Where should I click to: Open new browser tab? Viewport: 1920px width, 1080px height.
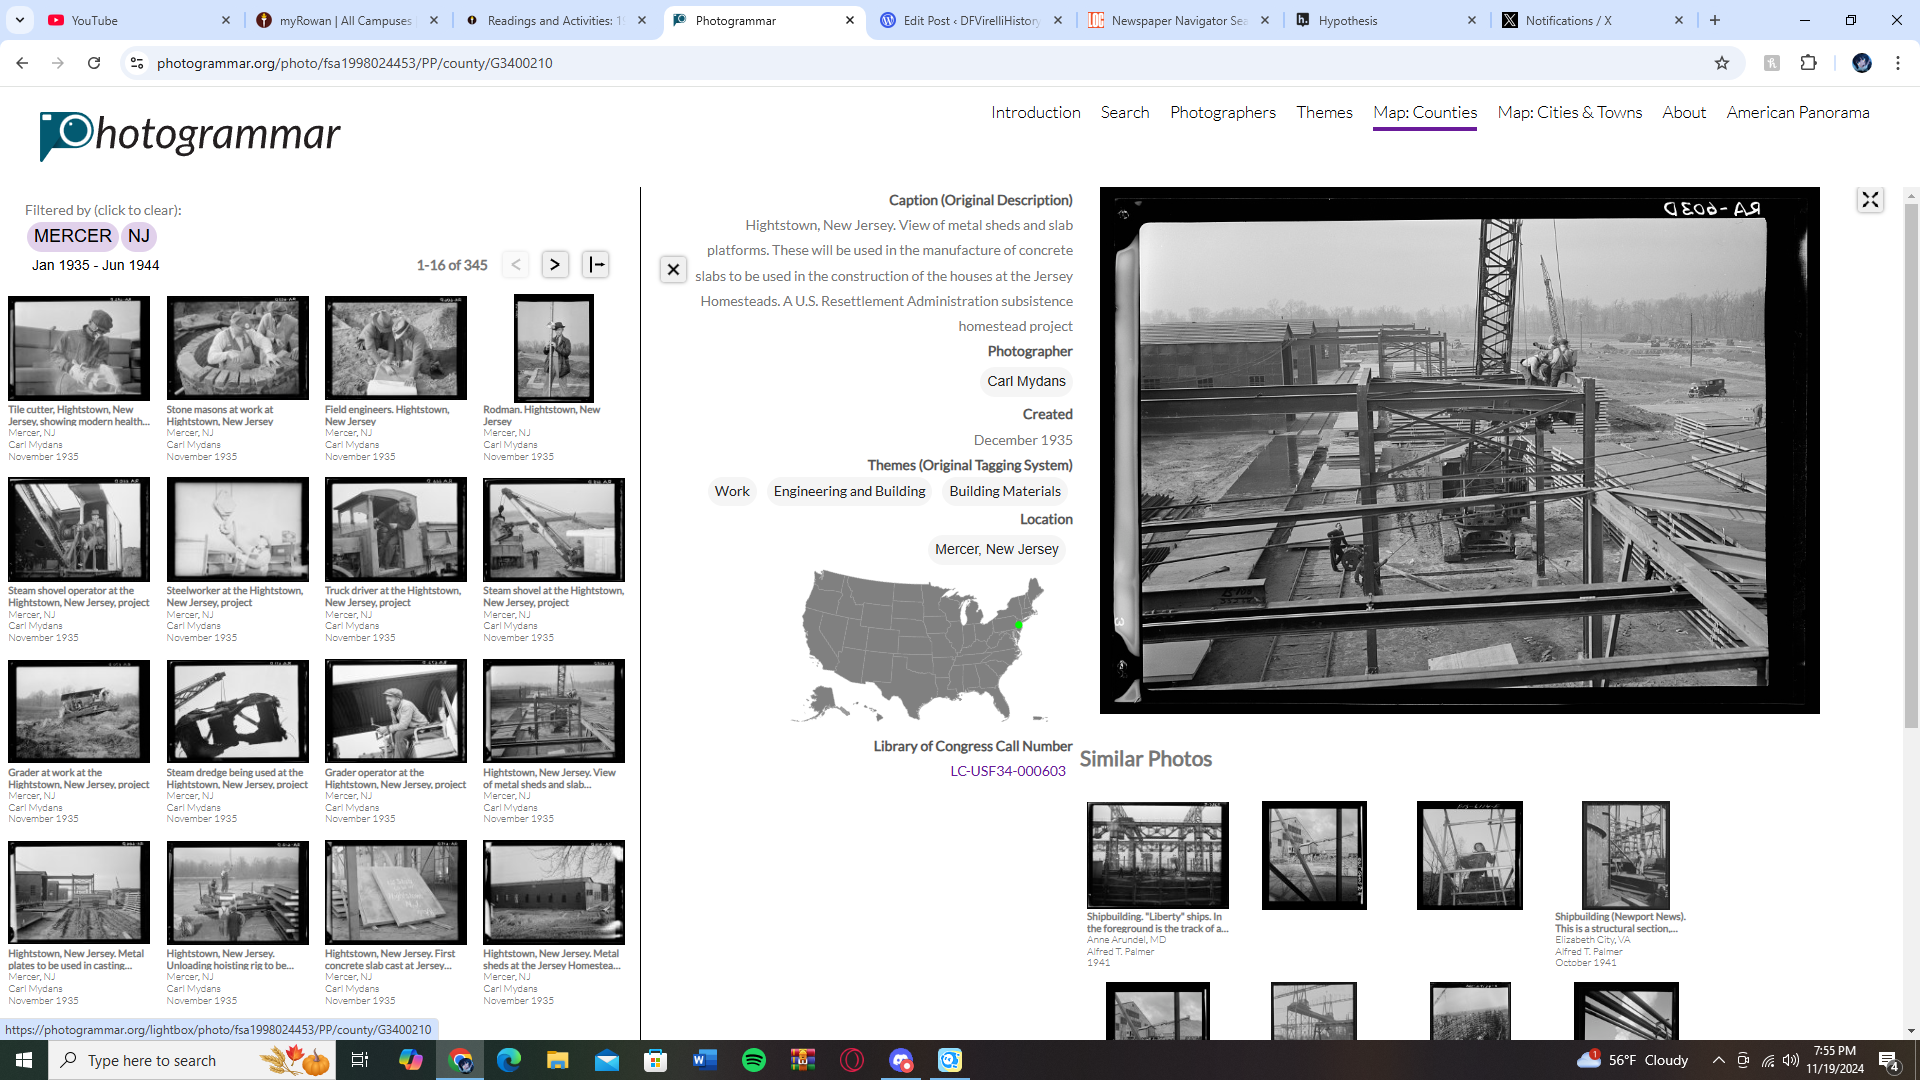[x=1715, y=20]
